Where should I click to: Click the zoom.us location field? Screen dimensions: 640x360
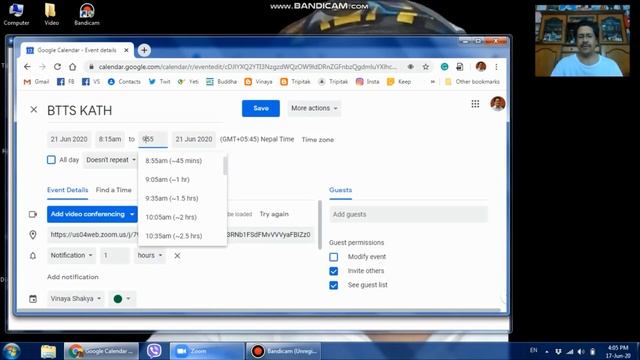180,235
